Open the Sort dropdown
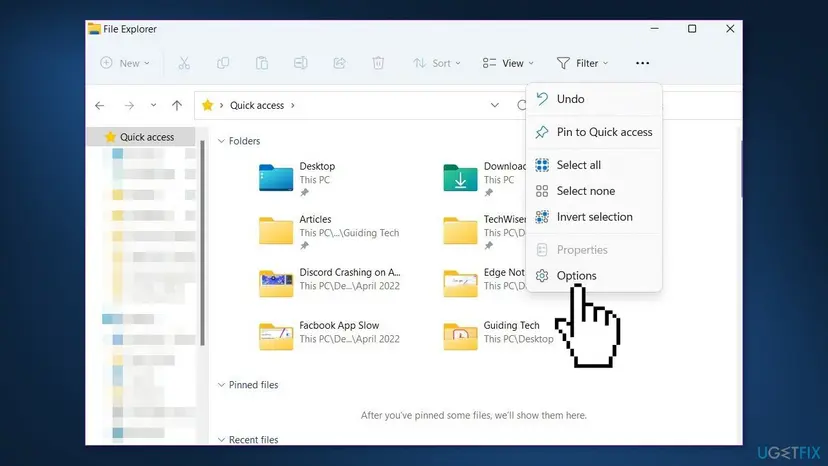 437,63
